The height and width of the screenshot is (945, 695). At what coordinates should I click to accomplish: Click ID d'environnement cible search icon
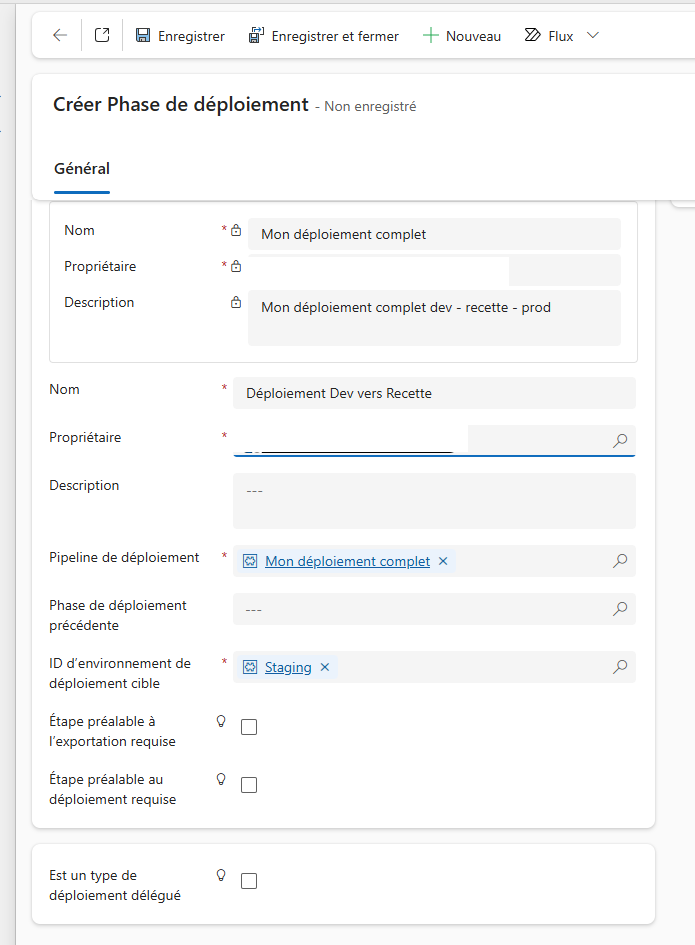point(620,667)
